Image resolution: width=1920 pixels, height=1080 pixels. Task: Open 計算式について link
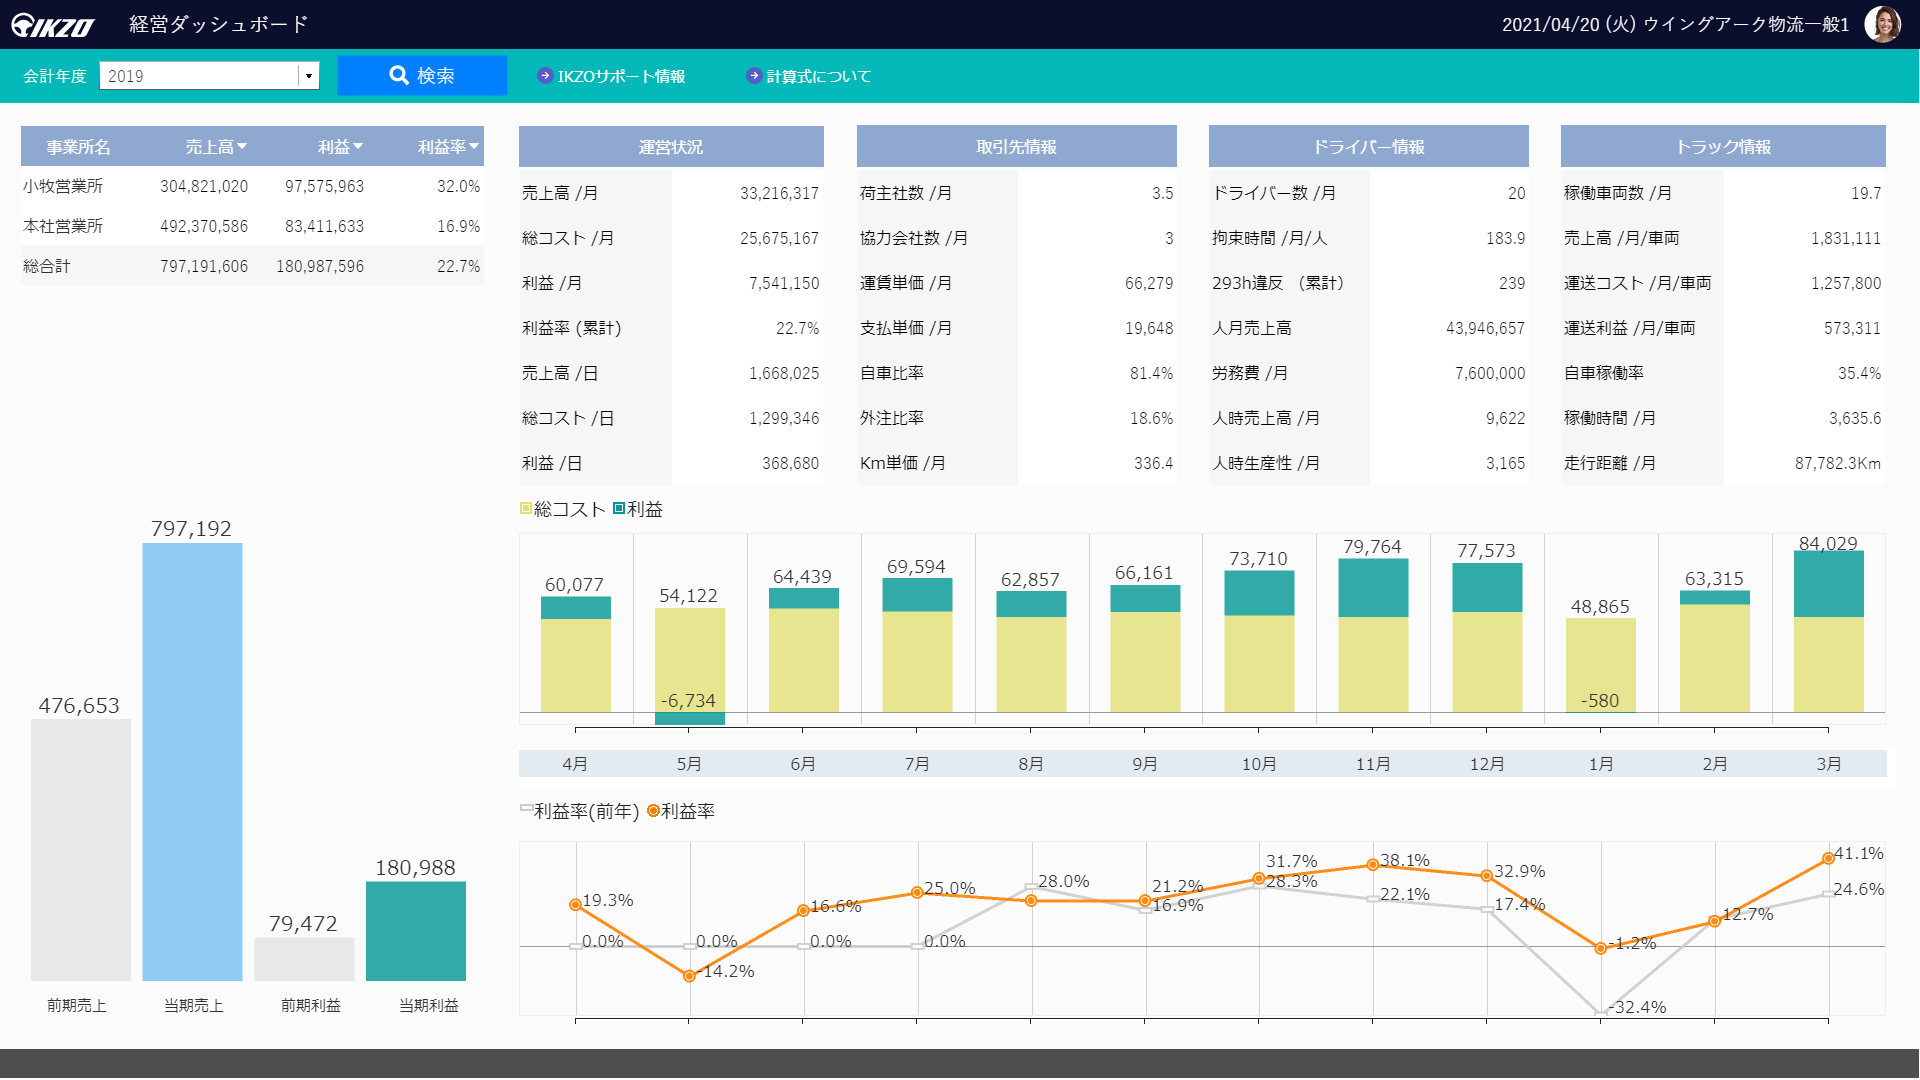point(818,76)
